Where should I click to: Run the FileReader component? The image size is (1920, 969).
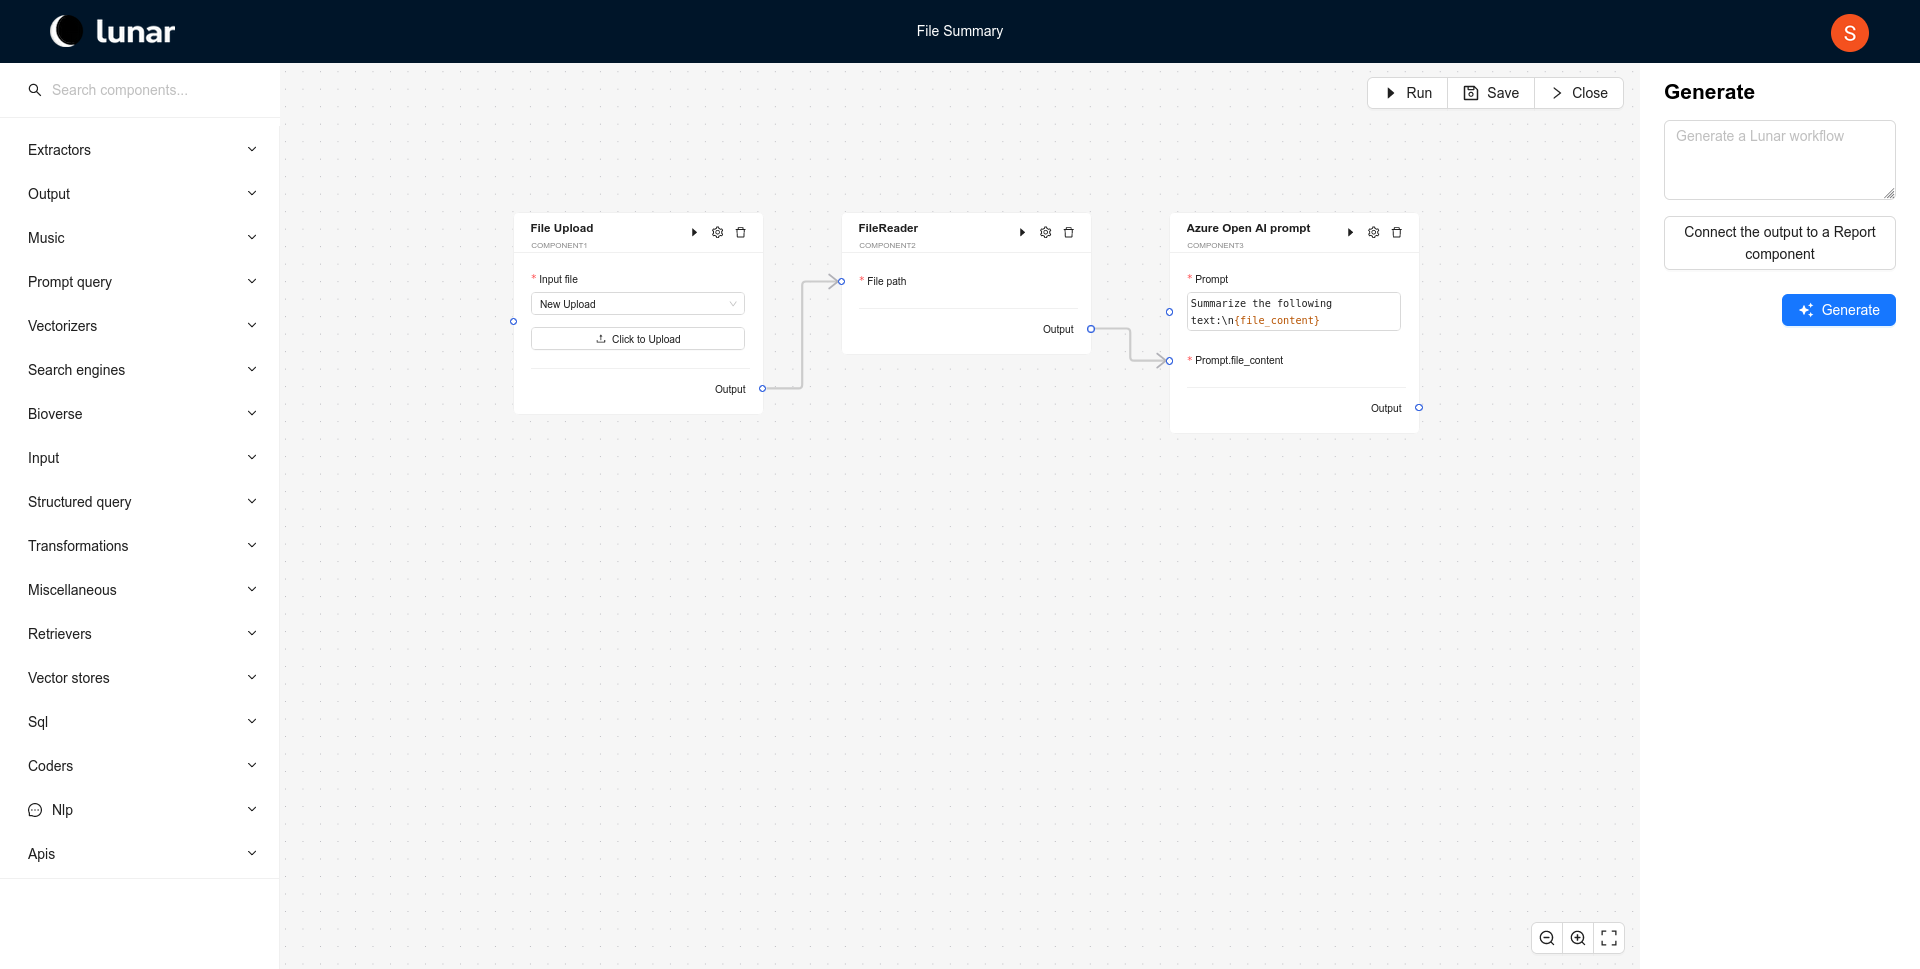1022,232
